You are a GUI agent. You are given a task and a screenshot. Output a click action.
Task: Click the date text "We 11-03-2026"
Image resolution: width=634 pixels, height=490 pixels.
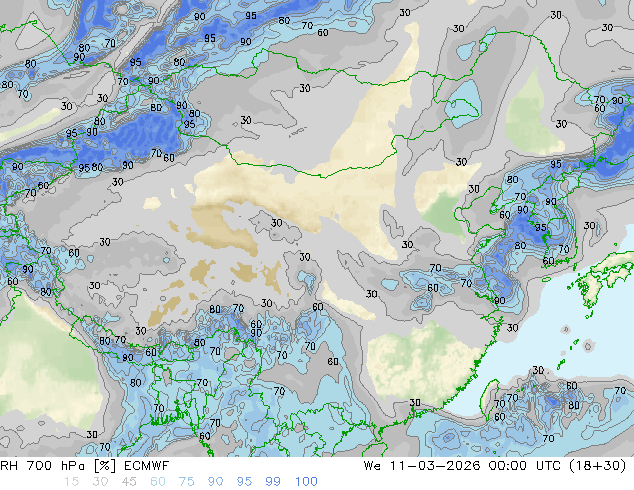pyautogui.click(x=422, y=466)
